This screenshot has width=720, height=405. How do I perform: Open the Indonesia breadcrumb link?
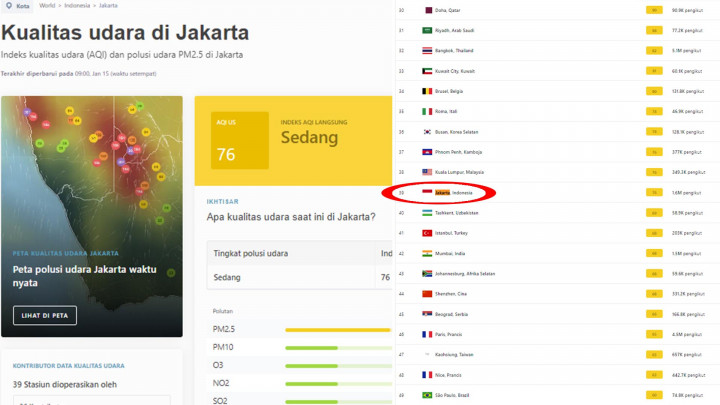(77, 6)
